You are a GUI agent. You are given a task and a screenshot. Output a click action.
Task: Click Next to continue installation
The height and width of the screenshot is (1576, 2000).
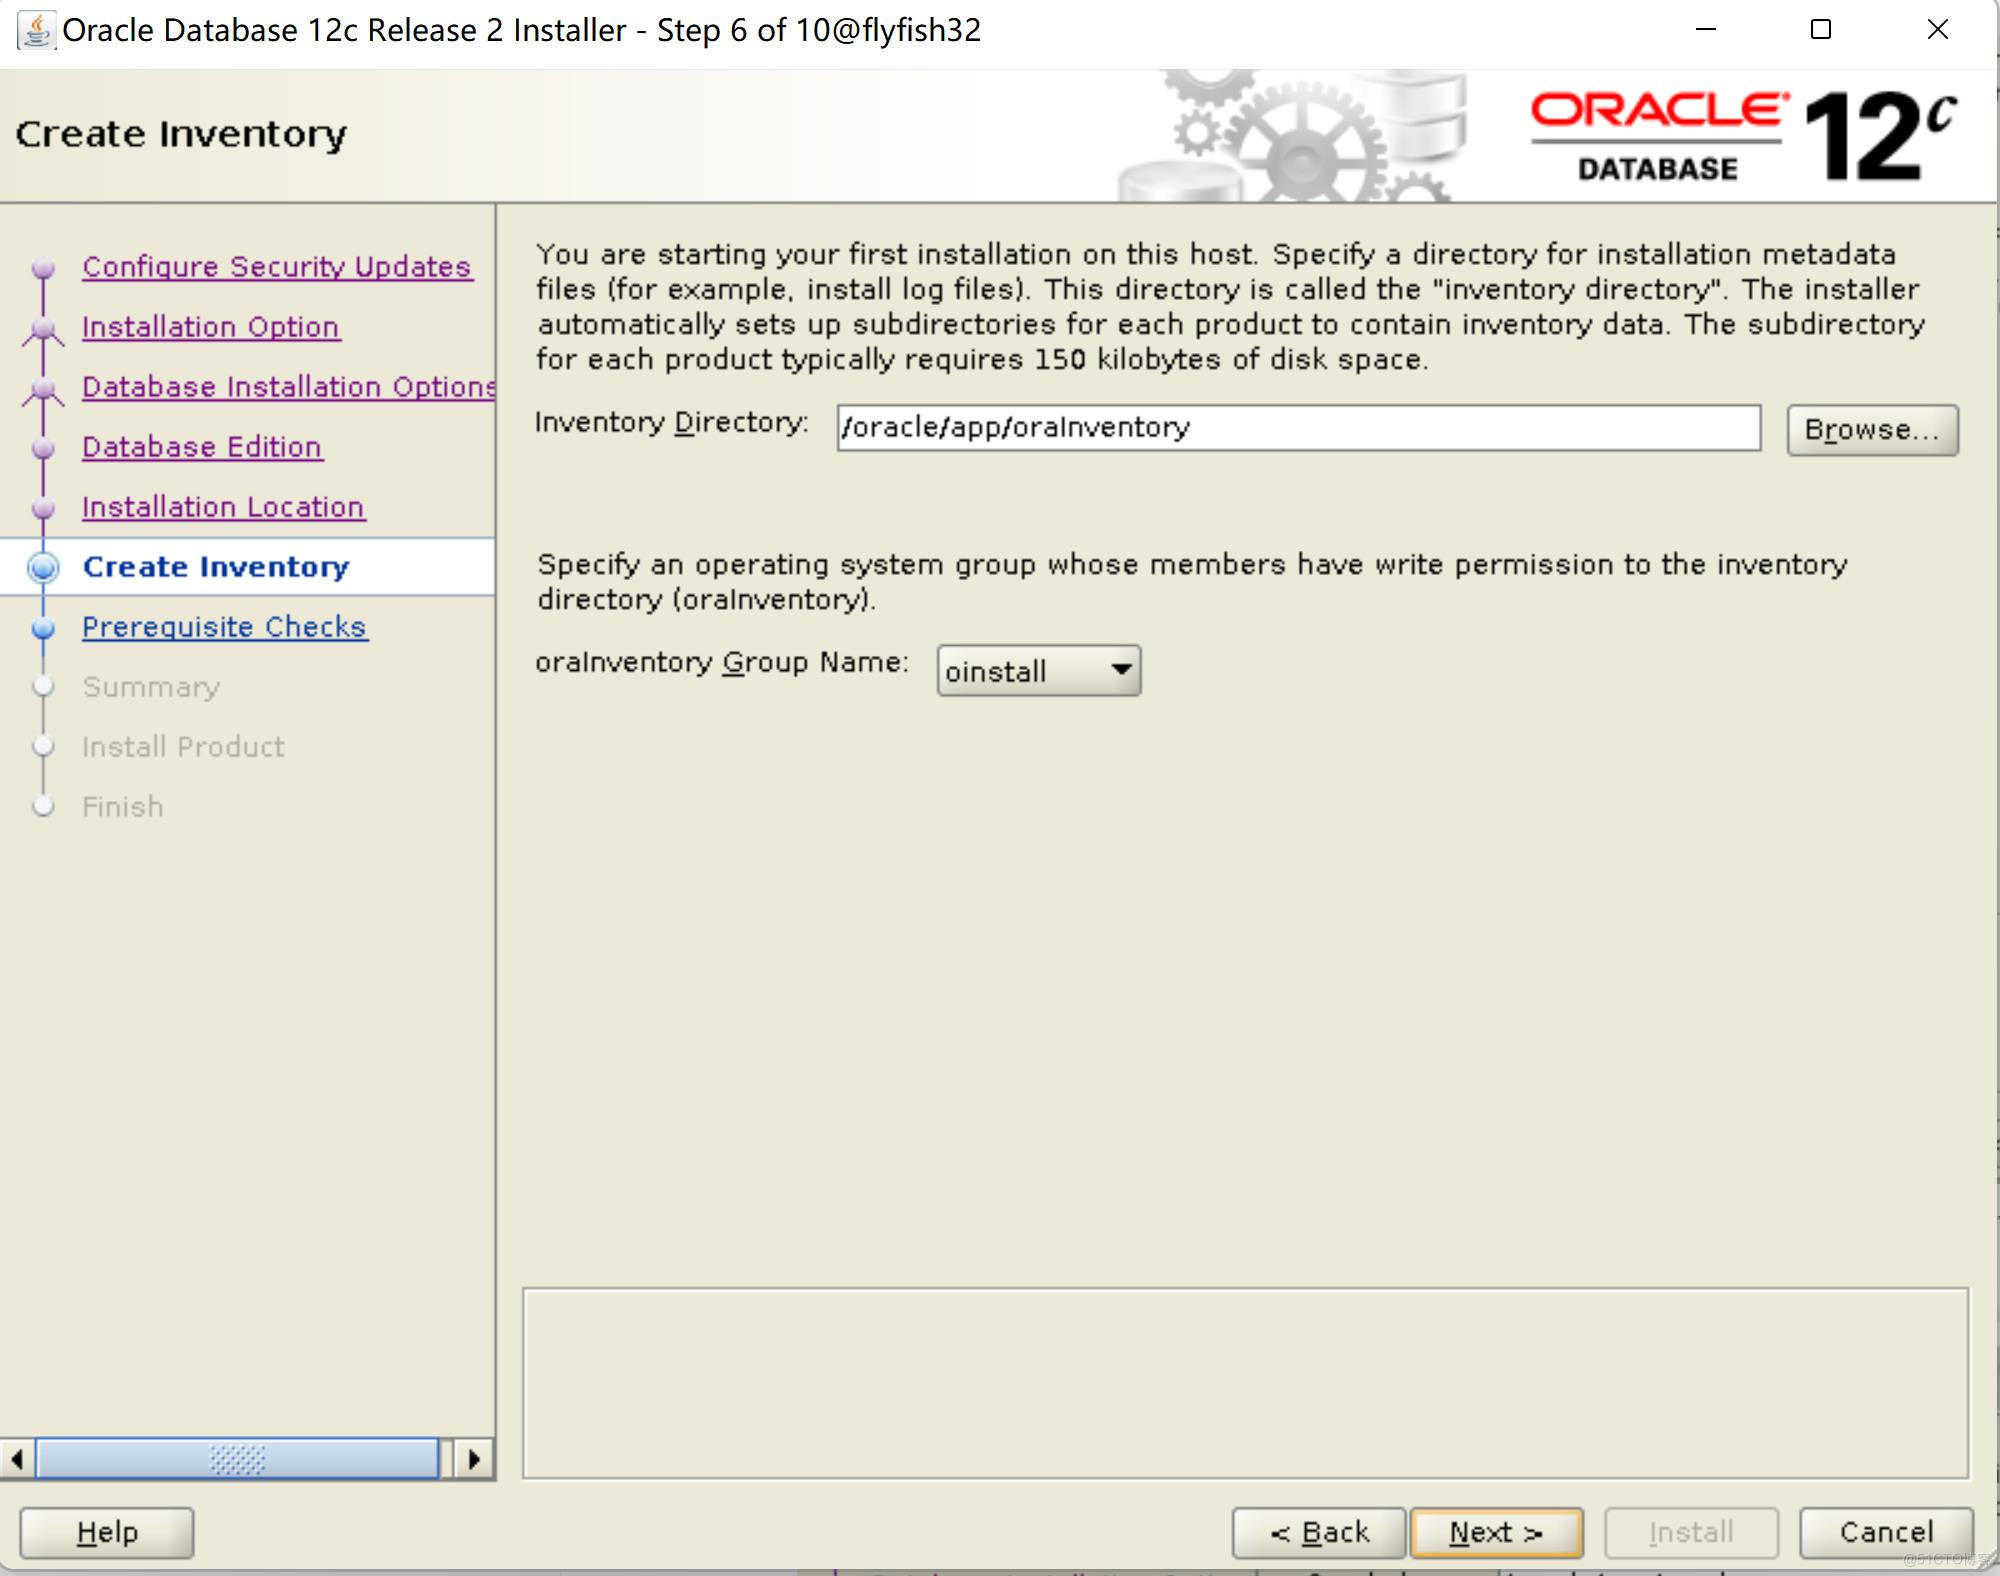point(1496,1533)
